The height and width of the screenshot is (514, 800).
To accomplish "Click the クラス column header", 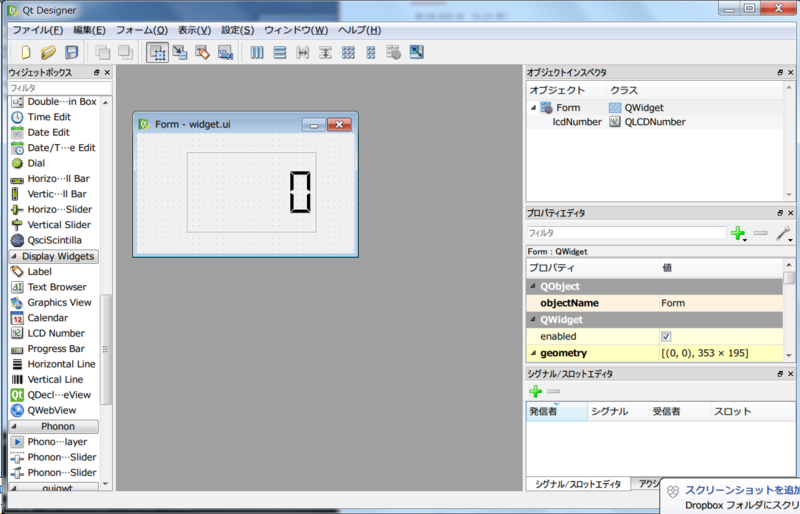I will click(x=694, y=90).
